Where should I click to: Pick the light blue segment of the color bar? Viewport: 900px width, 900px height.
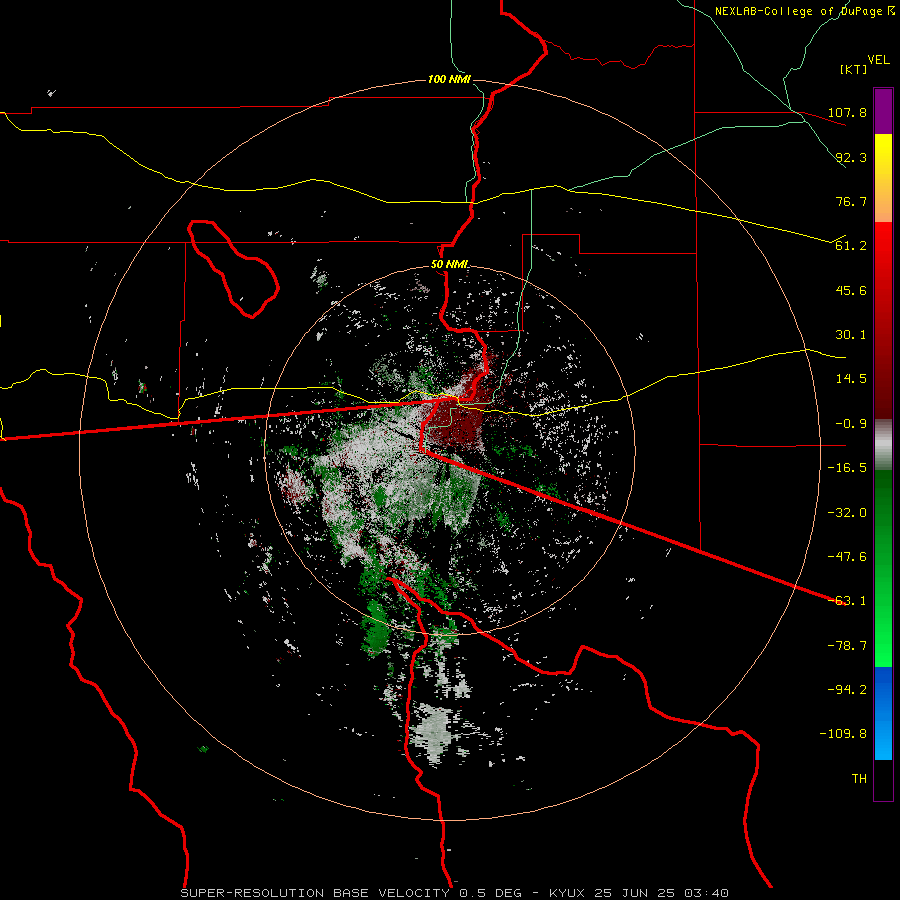(883, 738)
